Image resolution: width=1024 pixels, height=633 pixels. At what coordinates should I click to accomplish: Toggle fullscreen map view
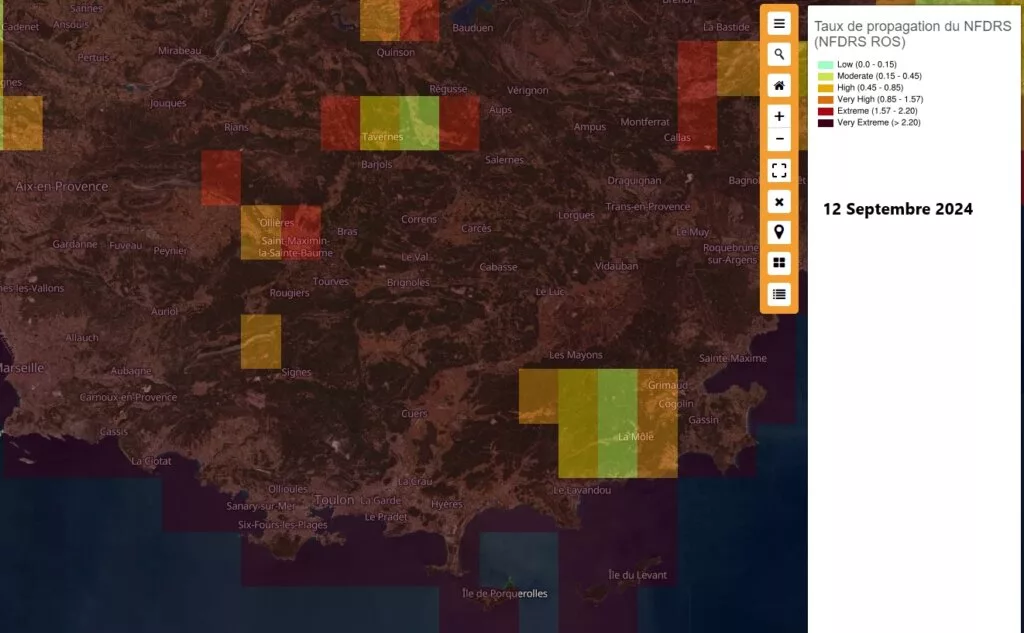[779, 170]
